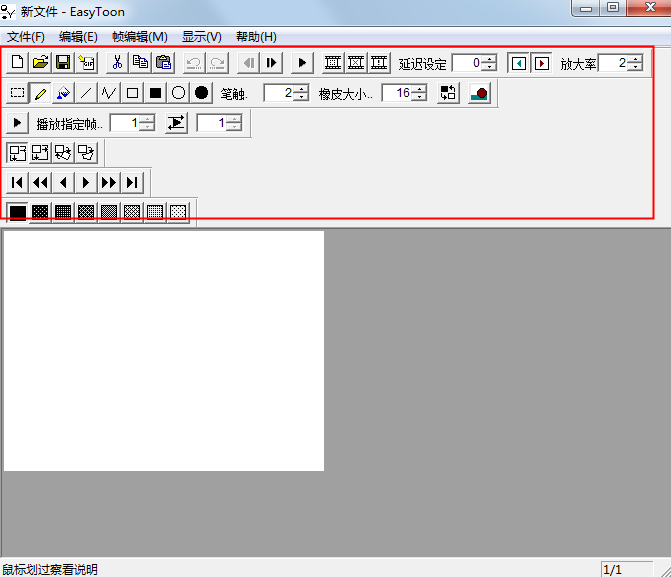
Task: Click the second frame transform icon
Action: 40,153
